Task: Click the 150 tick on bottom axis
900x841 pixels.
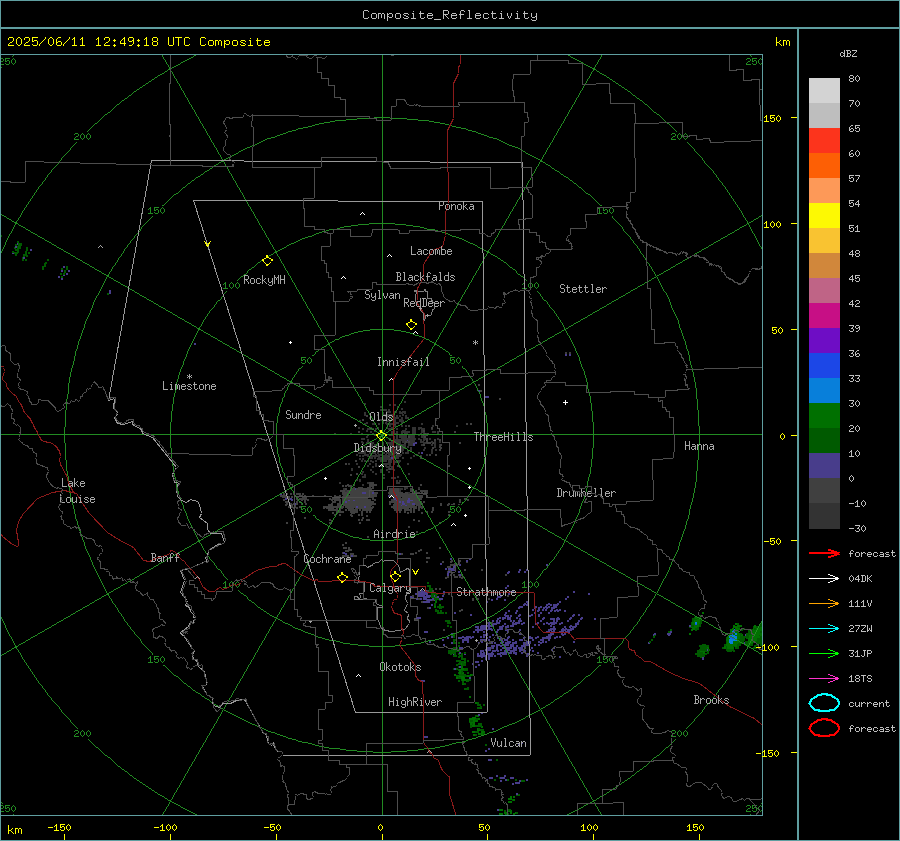Action: (695, 828)
